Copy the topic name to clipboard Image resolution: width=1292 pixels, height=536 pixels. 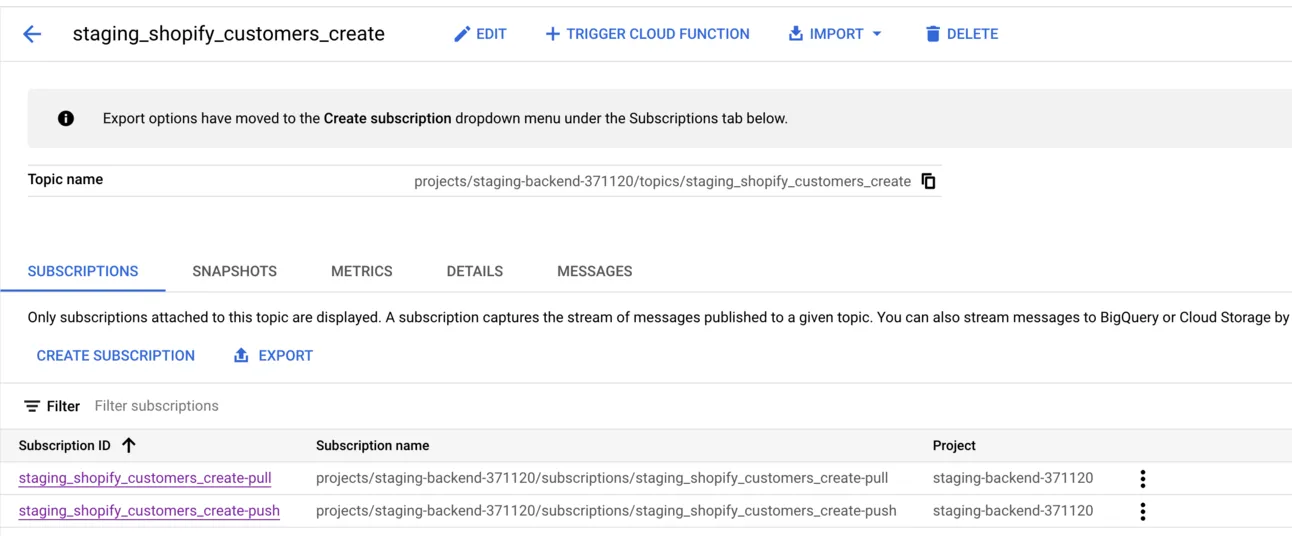click(928, 181)
